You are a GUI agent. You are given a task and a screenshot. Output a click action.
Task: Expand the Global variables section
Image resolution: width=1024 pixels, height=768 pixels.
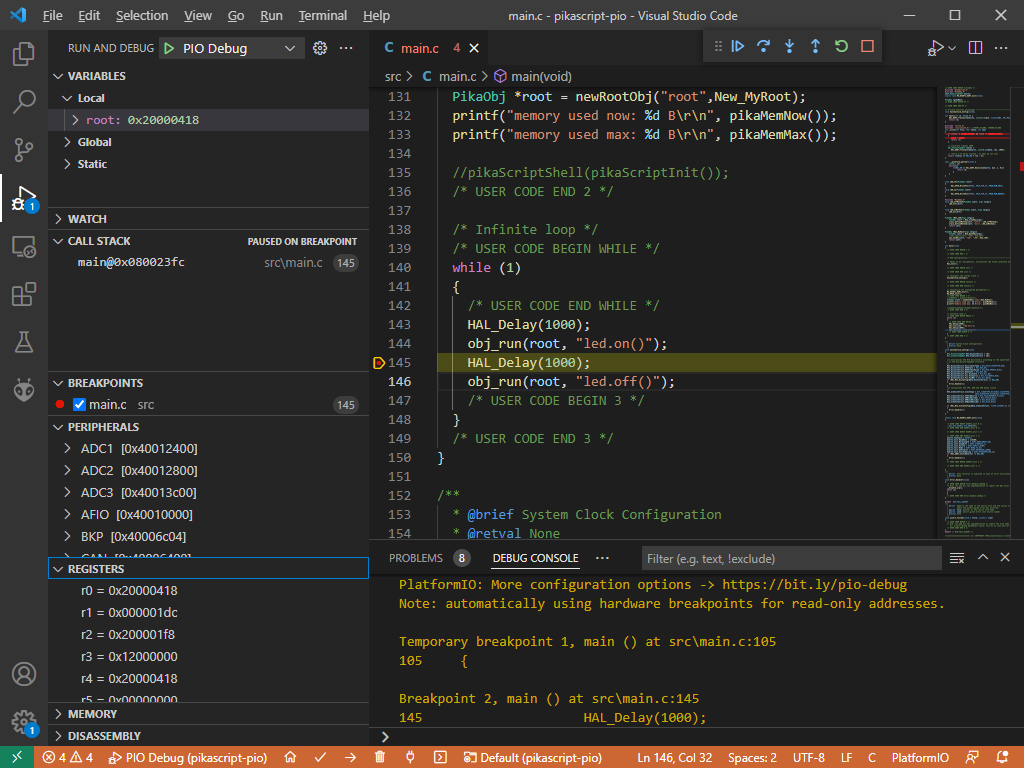coord(94,142)
